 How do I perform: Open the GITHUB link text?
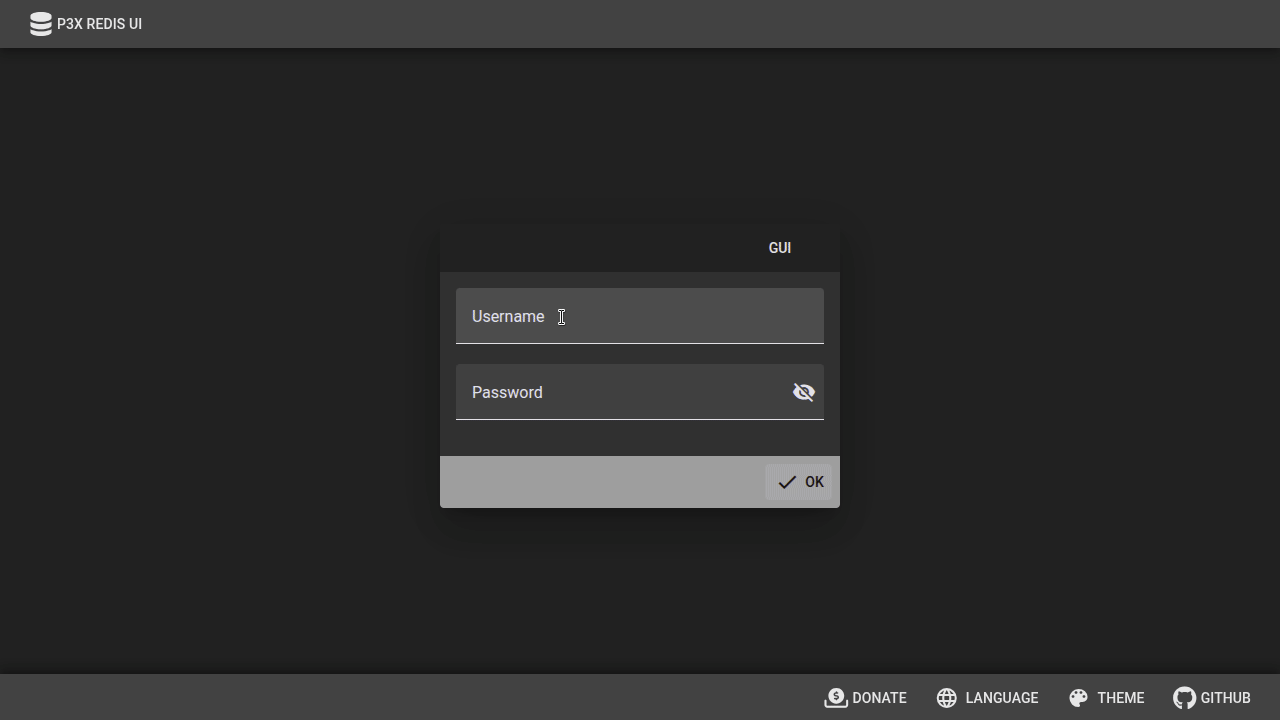[1225, 698]
